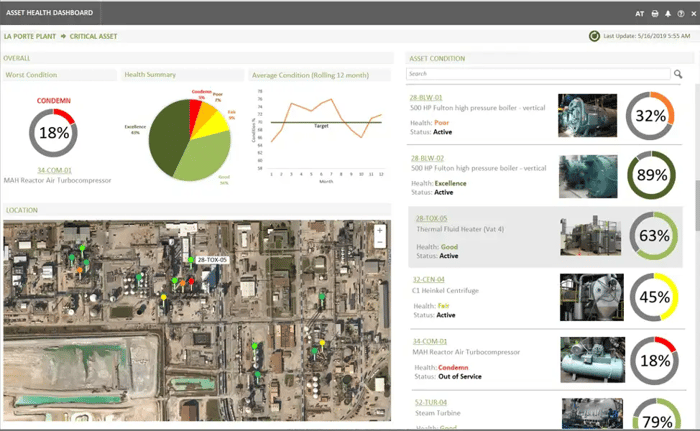Select CRITICAL ASSET breadcrumb
The image size is (700, 431).
tap(93, 36)
